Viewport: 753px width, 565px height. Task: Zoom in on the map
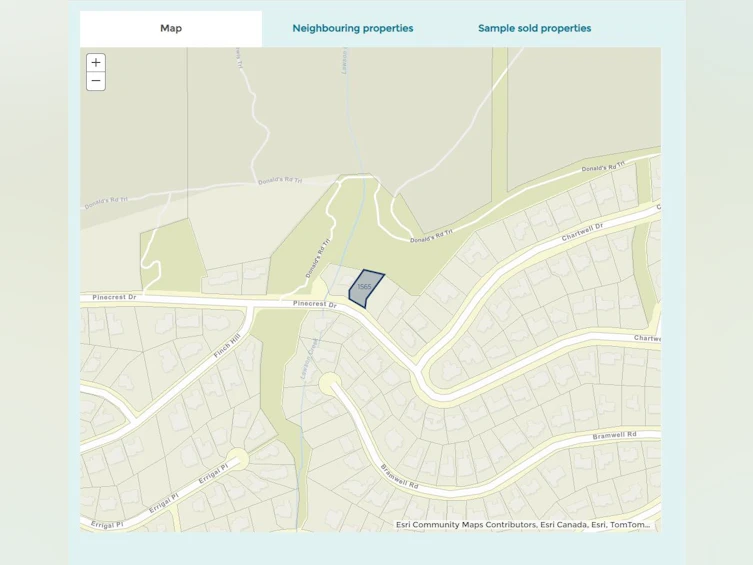coord(96,62)
